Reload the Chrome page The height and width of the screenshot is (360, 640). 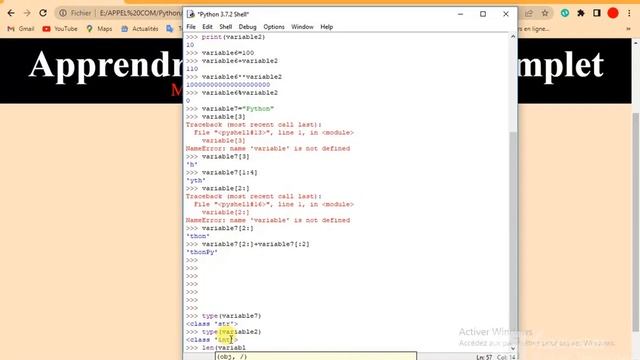click(43, 13)
